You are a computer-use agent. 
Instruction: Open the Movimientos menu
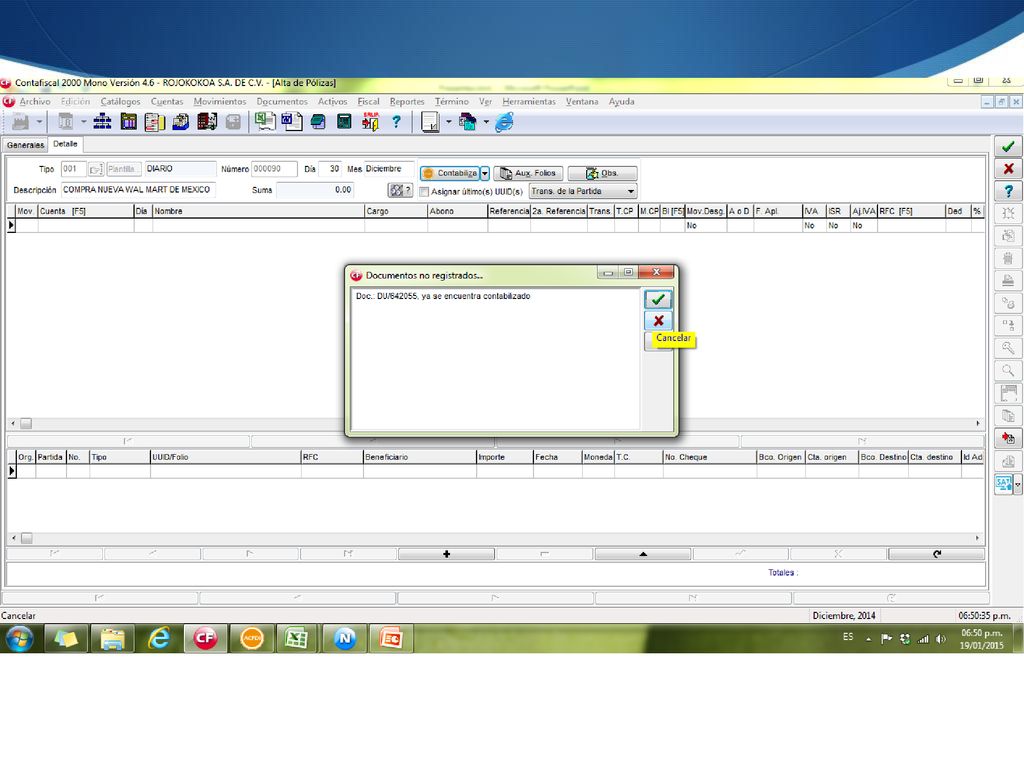(219, 102)
